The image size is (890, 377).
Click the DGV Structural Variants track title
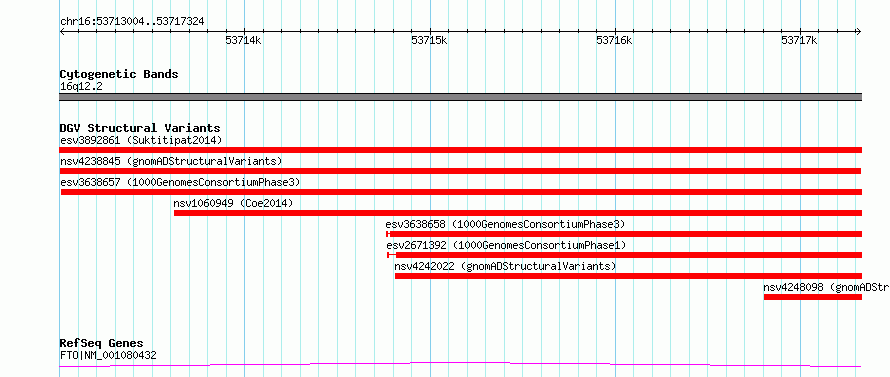[x=140, y=128]
